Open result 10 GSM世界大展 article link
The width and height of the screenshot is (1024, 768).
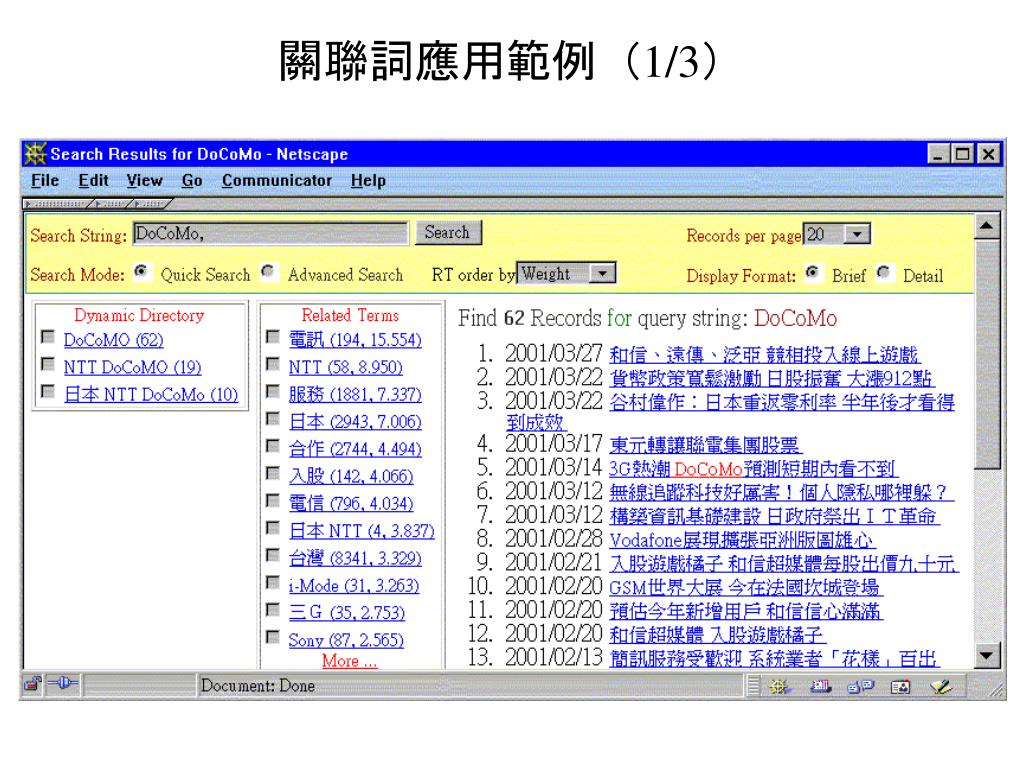pos(745,588)
